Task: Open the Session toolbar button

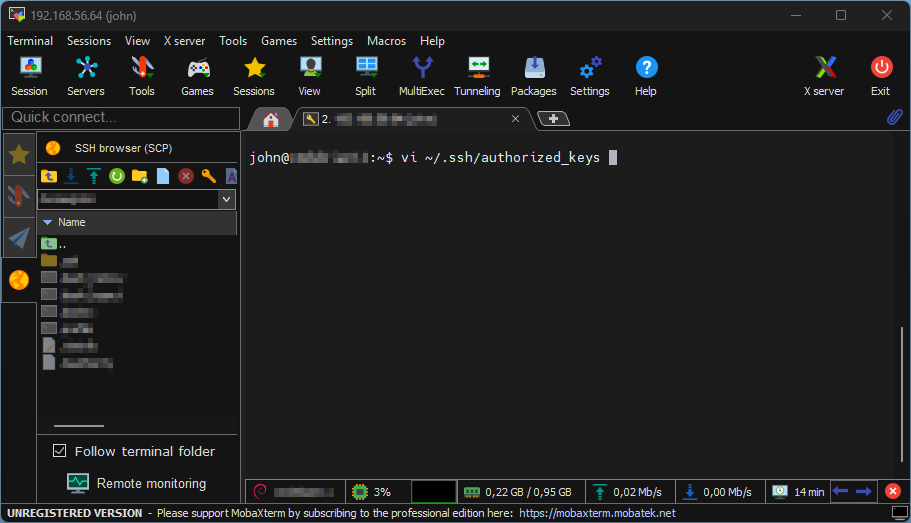Action: pos(30,76)
